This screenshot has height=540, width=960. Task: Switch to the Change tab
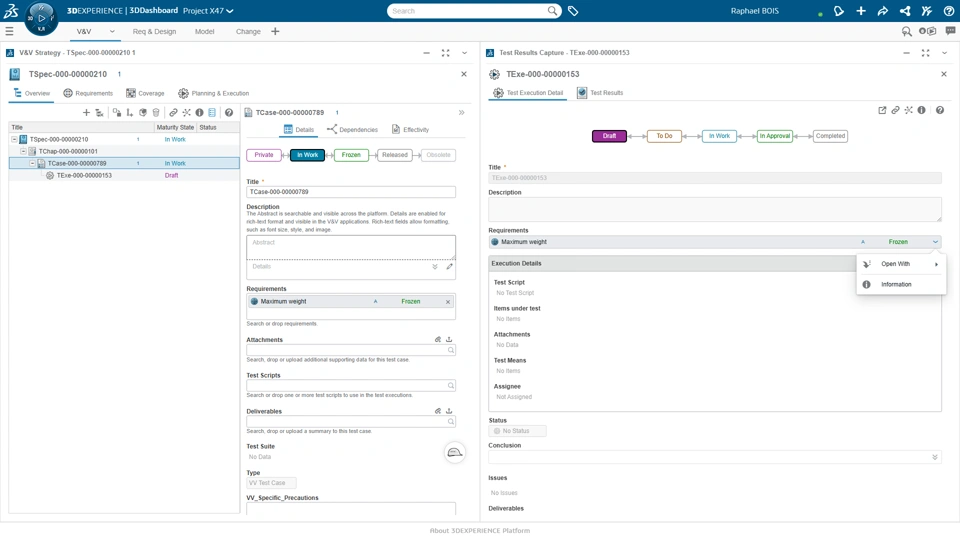(x=248, y=31)
